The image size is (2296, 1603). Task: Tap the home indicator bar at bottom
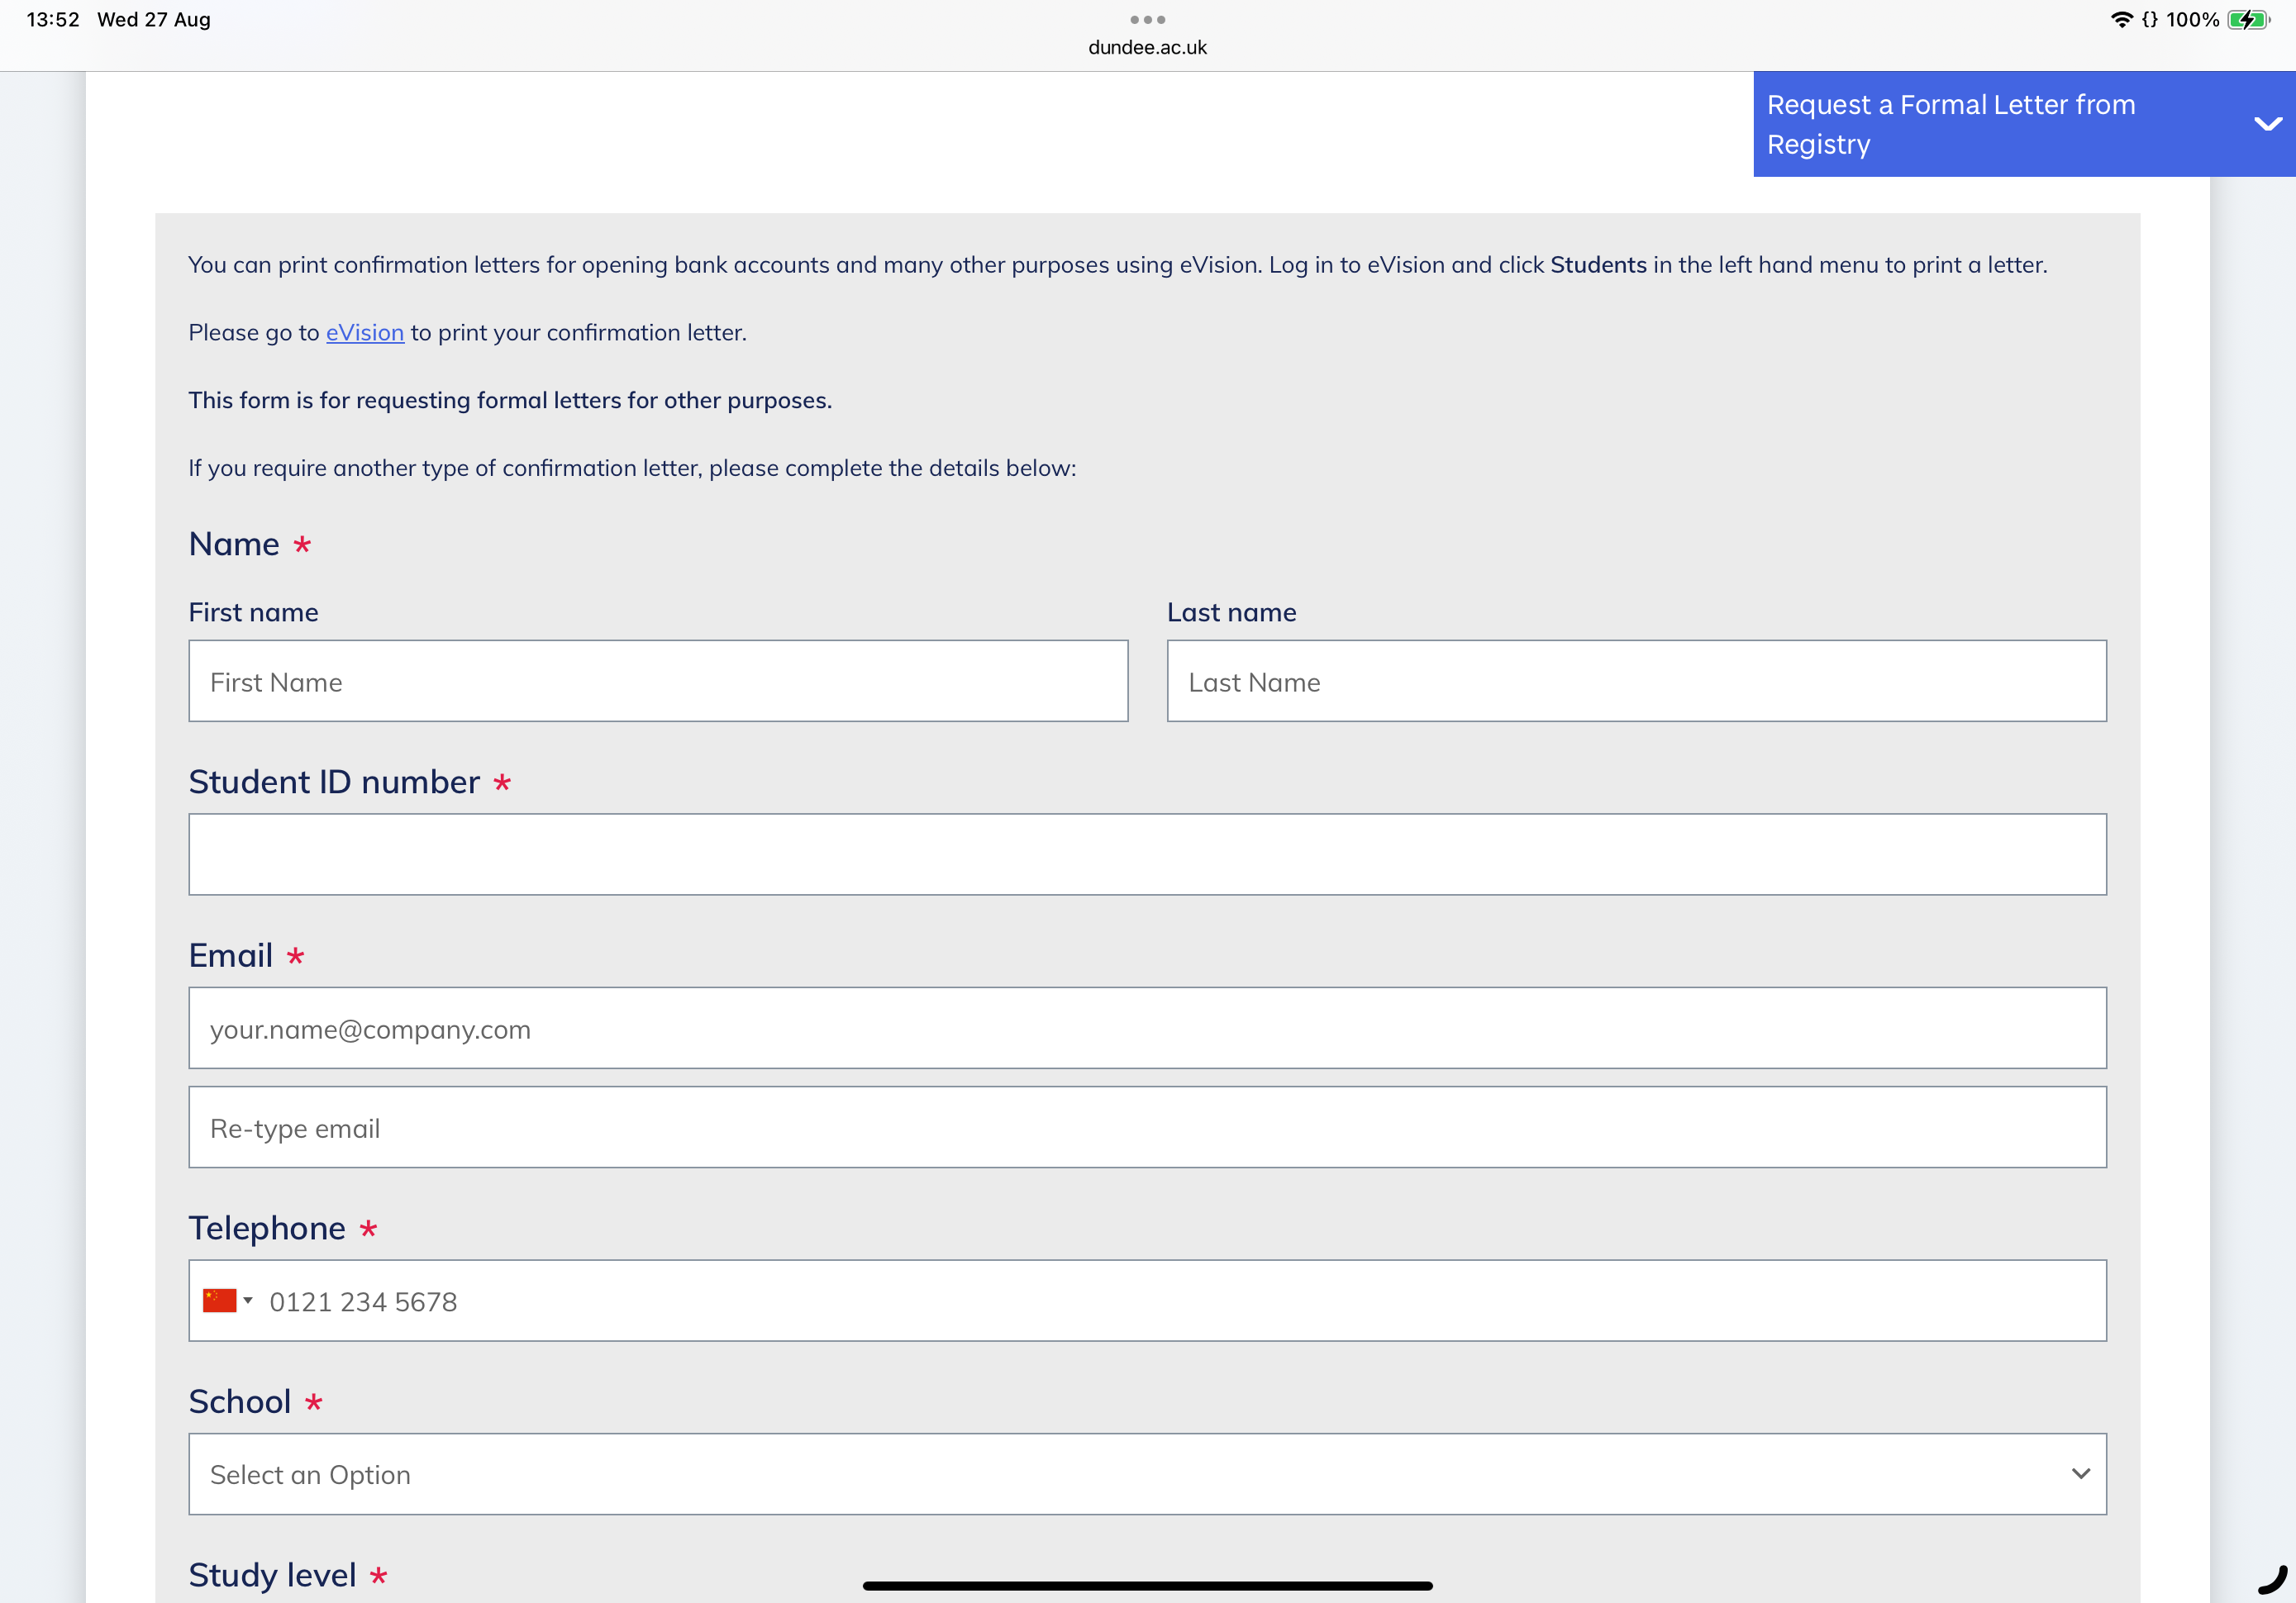[x=1147, y=1585]
